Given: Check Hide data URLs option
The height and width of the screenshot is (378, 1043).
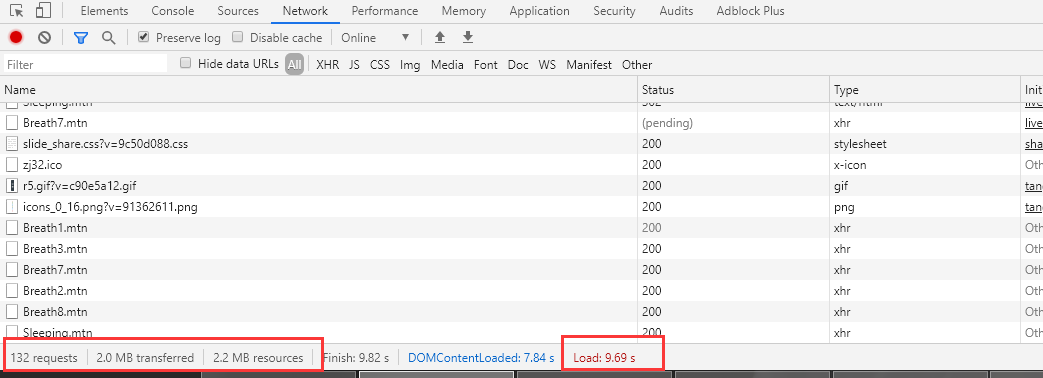Looking at the screenshot, I should pyautogui.click(x=186, y=63).
